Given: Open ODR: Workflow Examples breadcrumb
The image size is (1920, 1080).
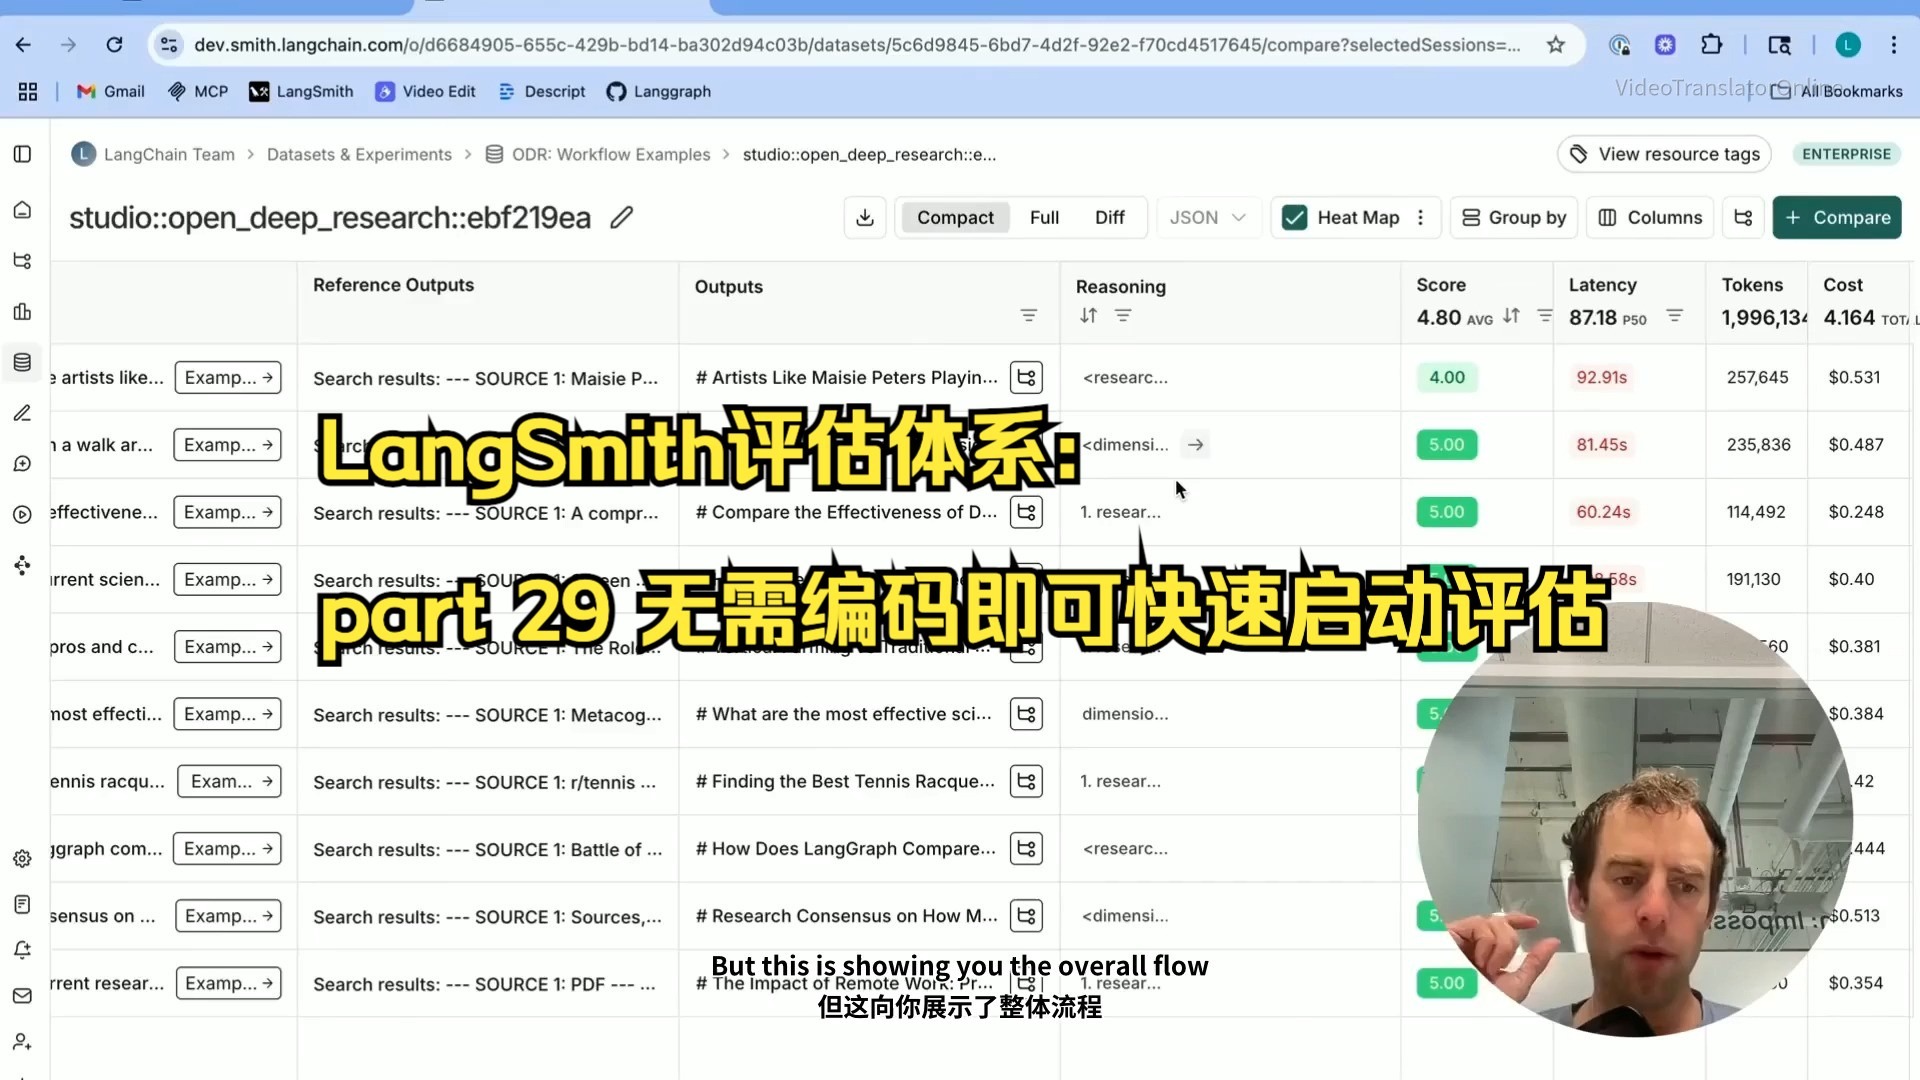Looking at the screenshot, I should pos(598,154).
